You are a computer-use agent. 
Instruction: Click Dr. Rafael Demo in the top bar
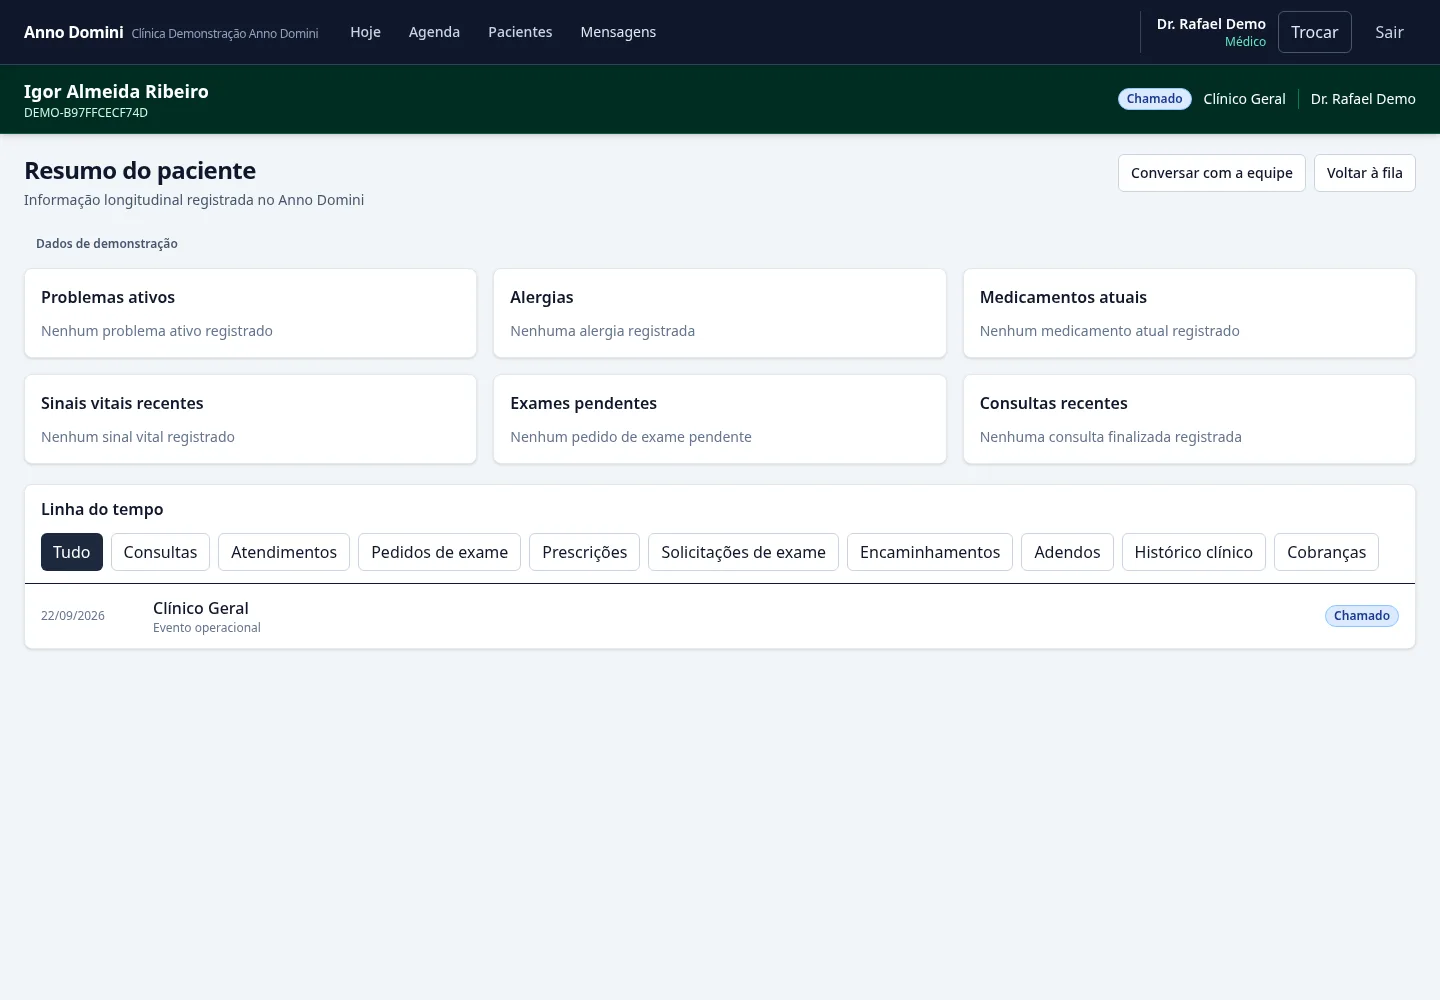click(1211, 24)
